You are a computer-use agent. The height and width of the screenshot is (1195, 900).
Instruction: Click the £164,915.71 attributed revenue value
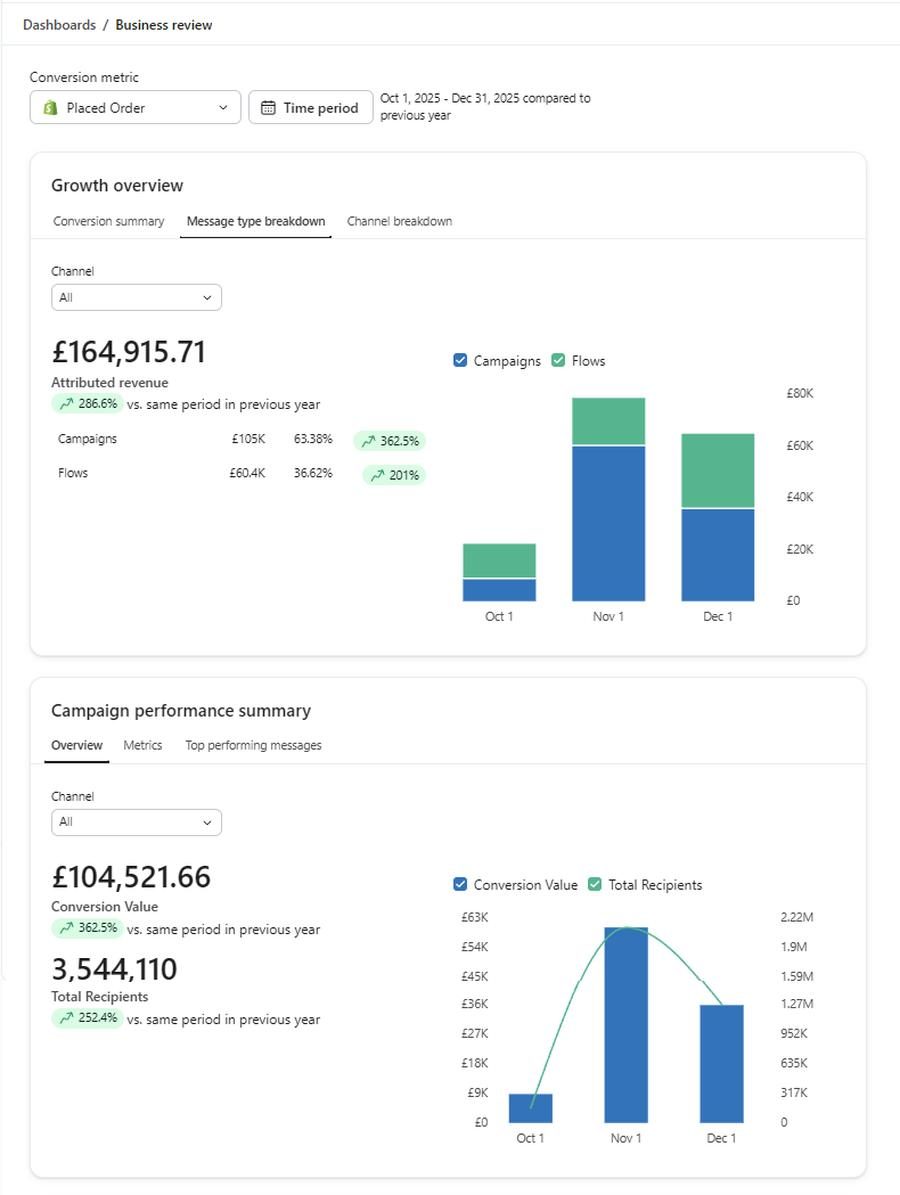[x=129, y=352]
